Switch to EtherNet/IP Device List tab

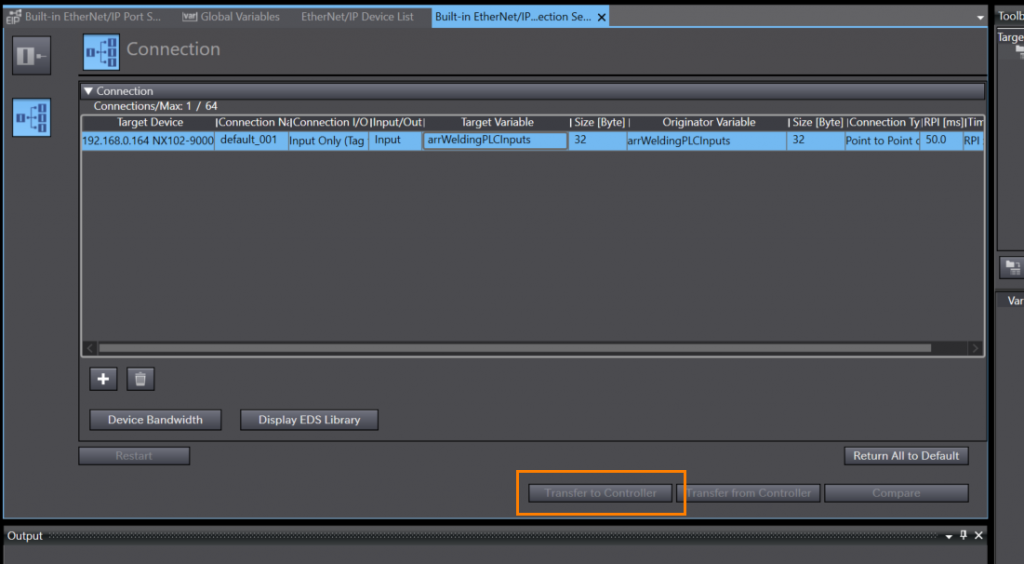(357, 17)
